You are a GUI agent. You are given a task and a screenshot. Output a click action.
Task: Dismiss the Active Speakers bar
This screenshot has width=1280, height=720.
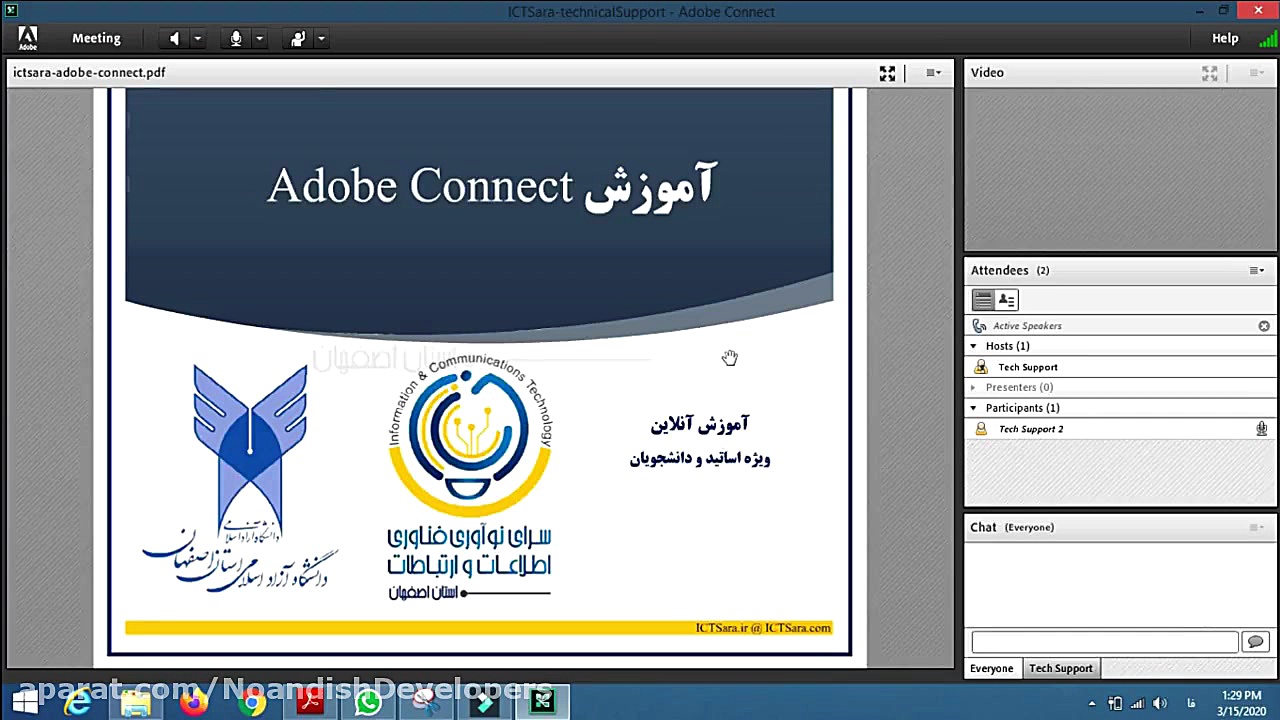coord(1263,325)
